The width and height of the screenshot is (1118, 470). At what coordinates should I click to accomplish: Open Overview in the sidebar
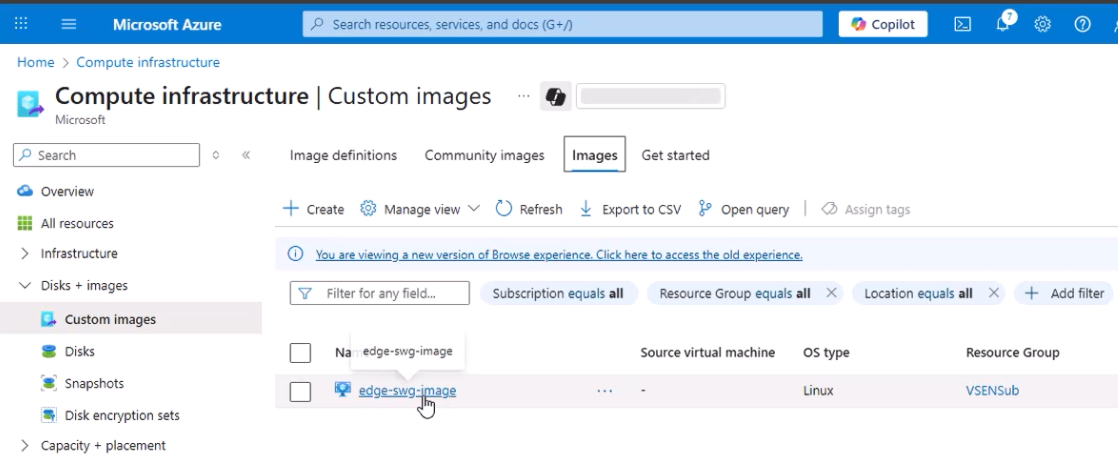[x=67, y=191]
